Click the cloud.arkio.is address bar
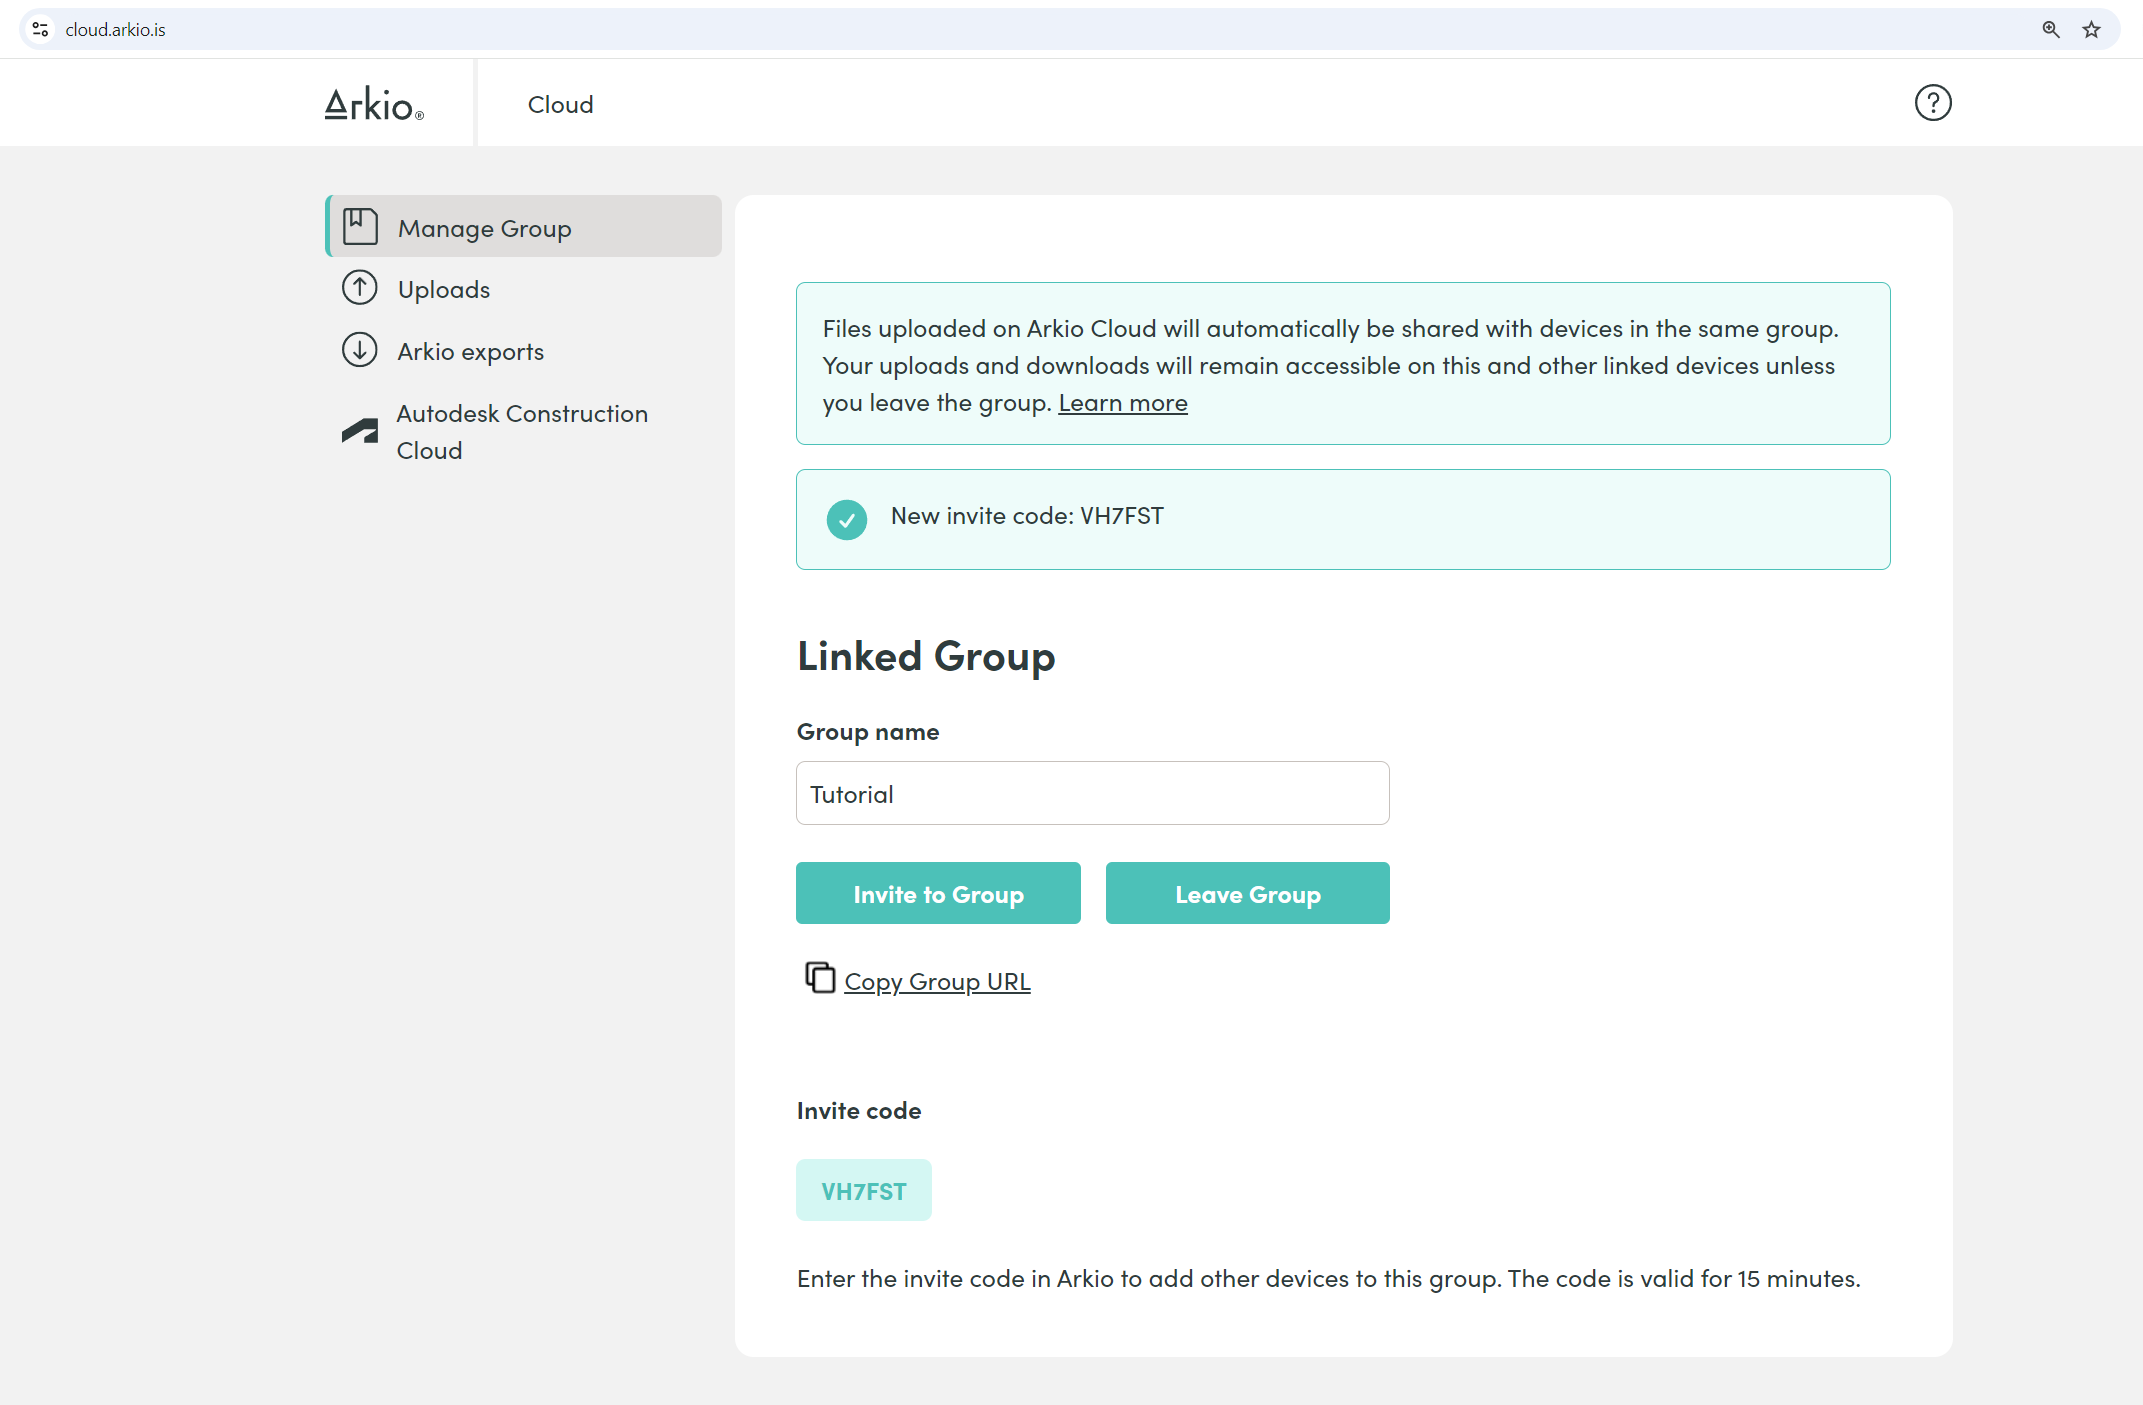This screenshot has height=1405, width=2143. 1070,29
